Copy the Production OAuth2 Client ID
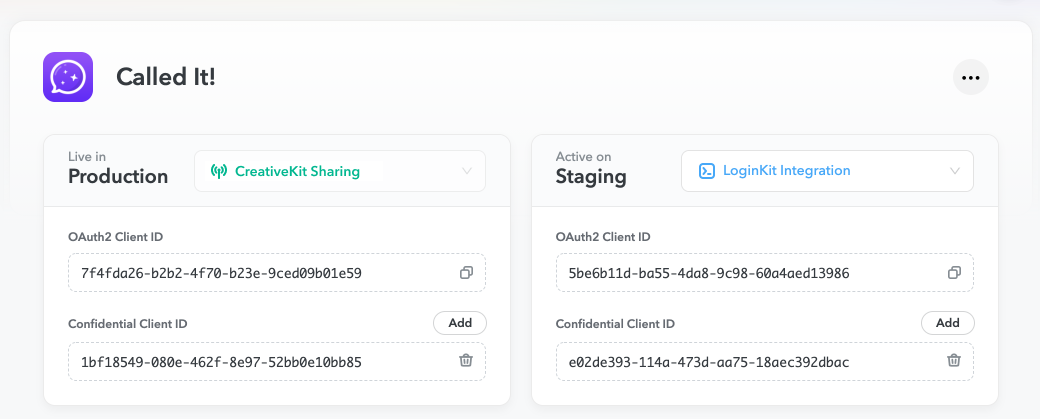 pyautogui.click(x=466, y=272)
